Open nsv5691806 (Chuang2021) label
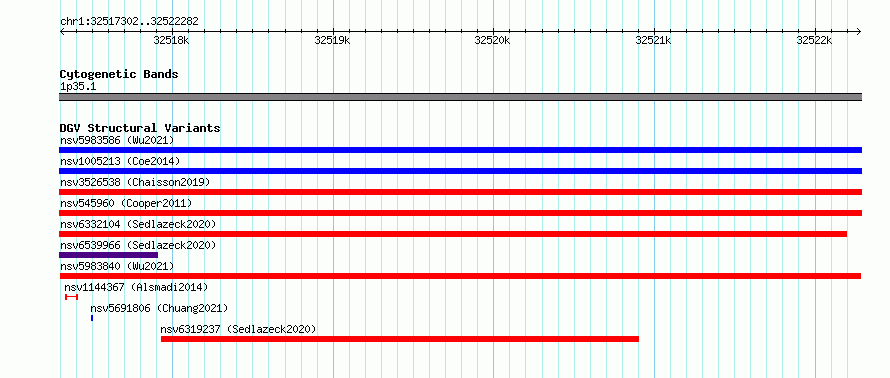 [x=159, y=308]
